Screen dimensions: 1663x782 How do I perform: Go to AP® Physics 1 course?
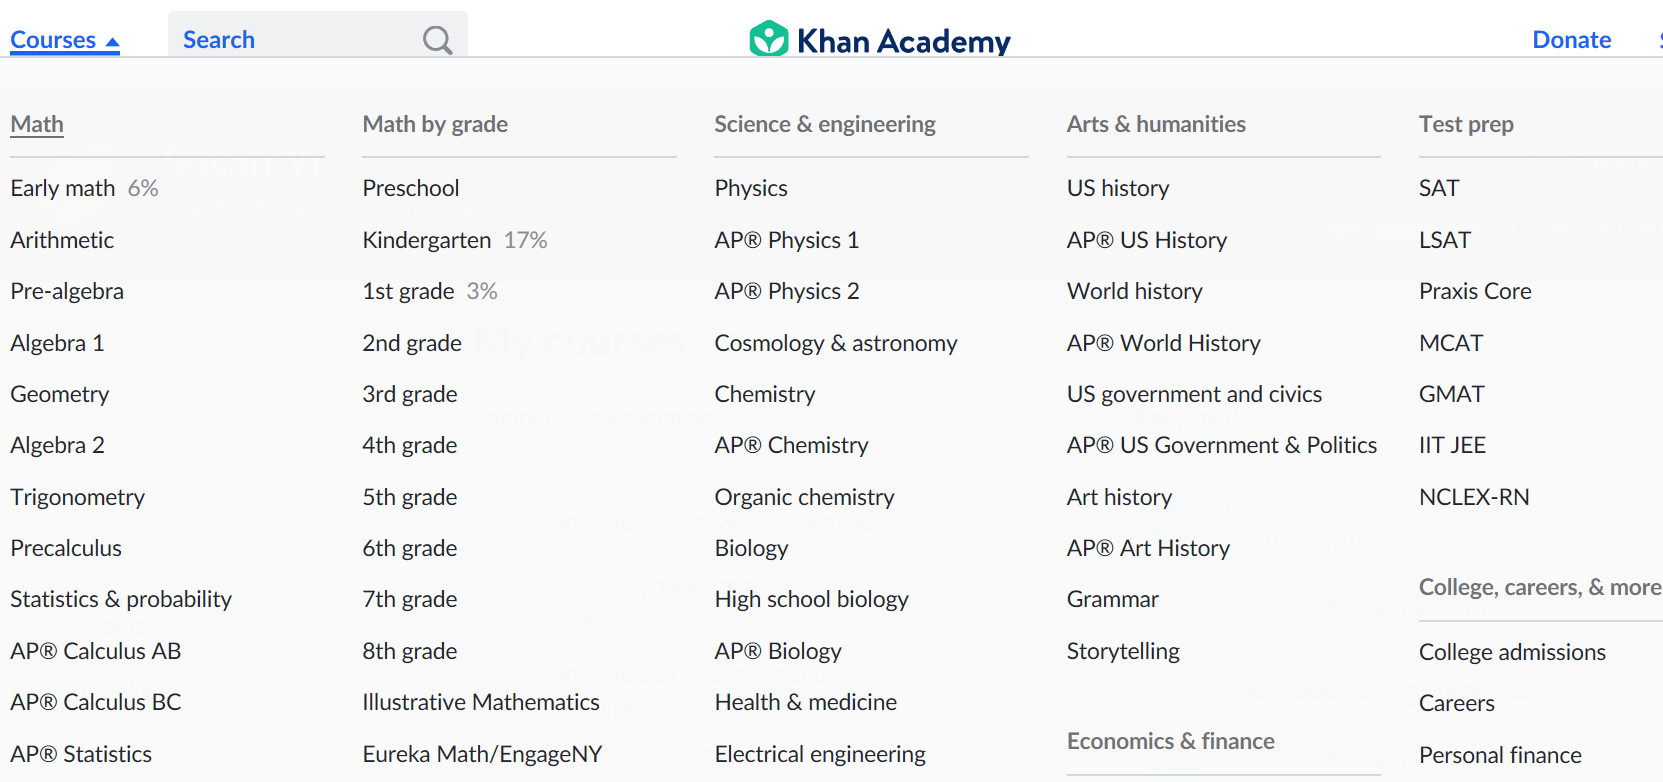[786, 240]
